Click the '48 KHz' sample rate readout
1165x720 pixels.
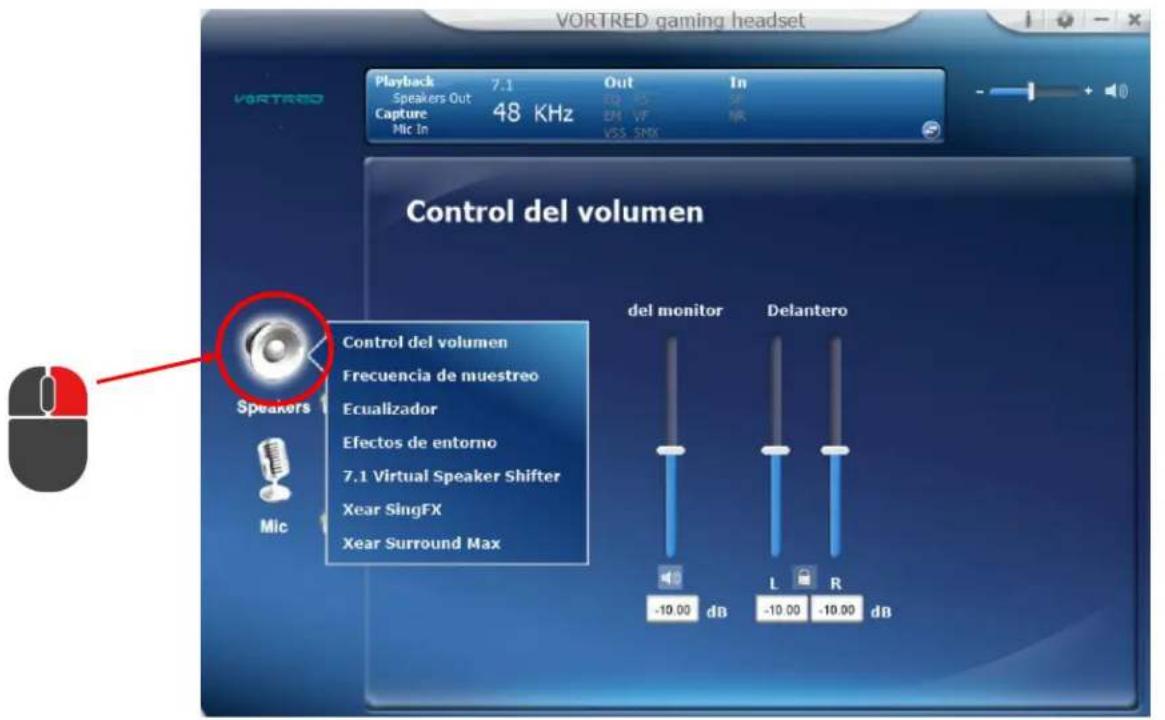point(533,113)
